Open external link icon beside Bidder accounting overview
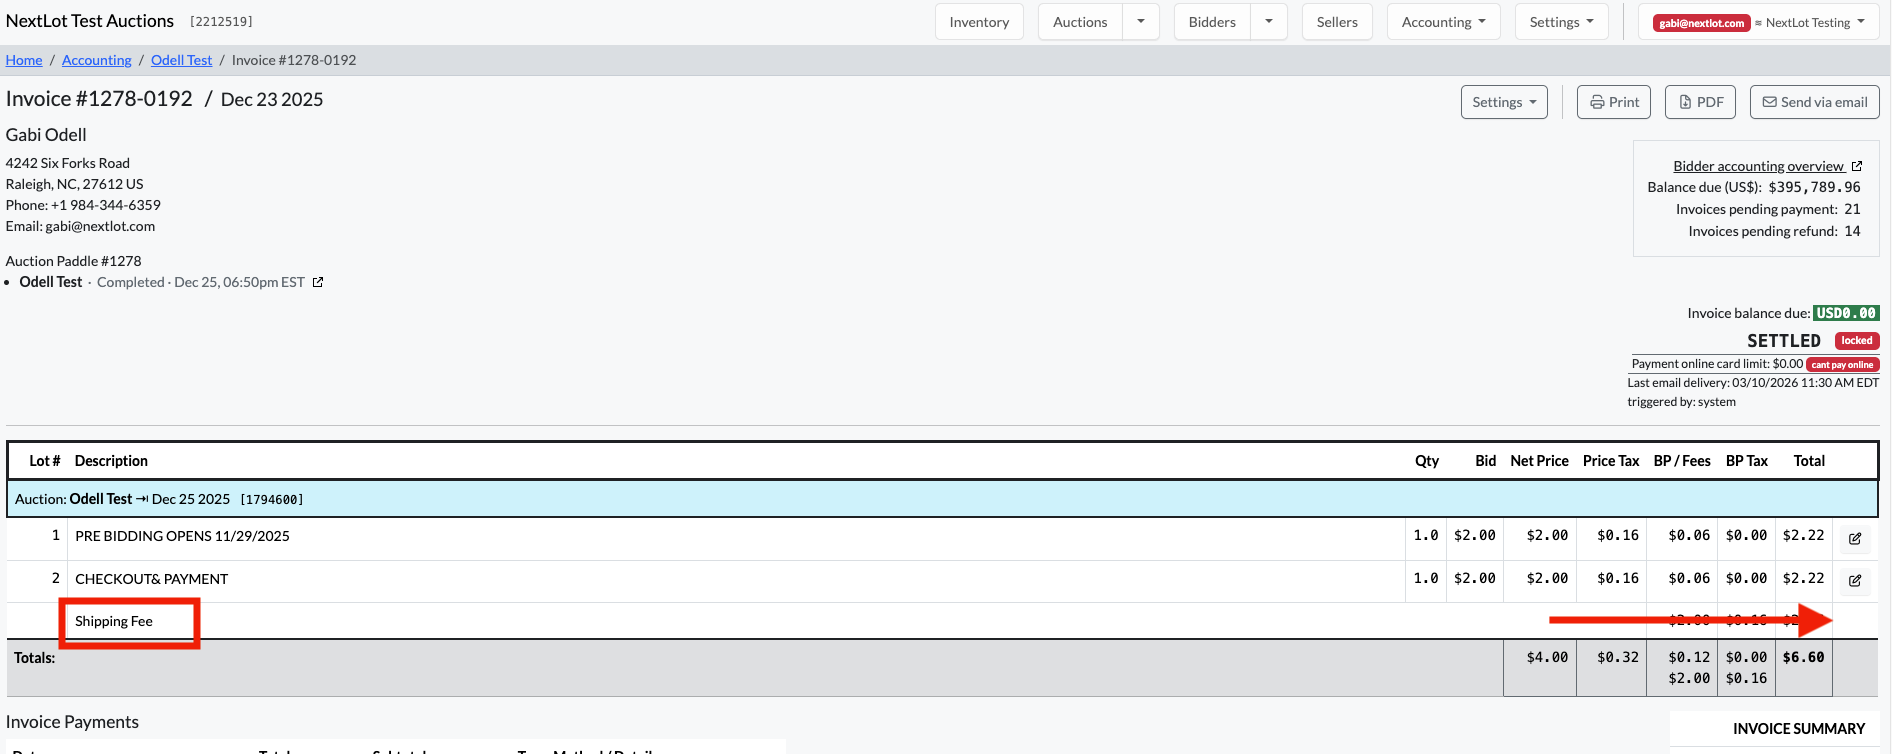Image resolution: width=1892 pixels, height=754 pixels. pos(1857,166)
